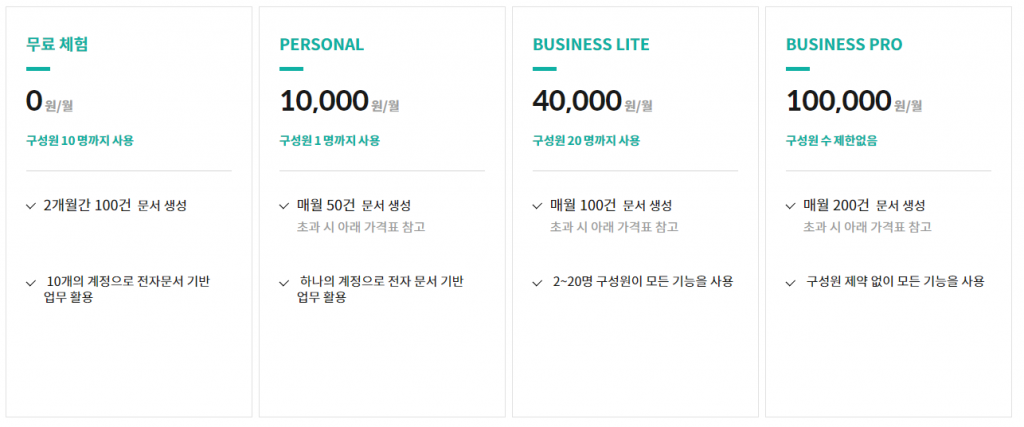Image resolution: width=1024 pixels, height=427 pixels.
Task: Click checkmark beside 2개월간 100건 문서 생성
Action: [31, 206]
